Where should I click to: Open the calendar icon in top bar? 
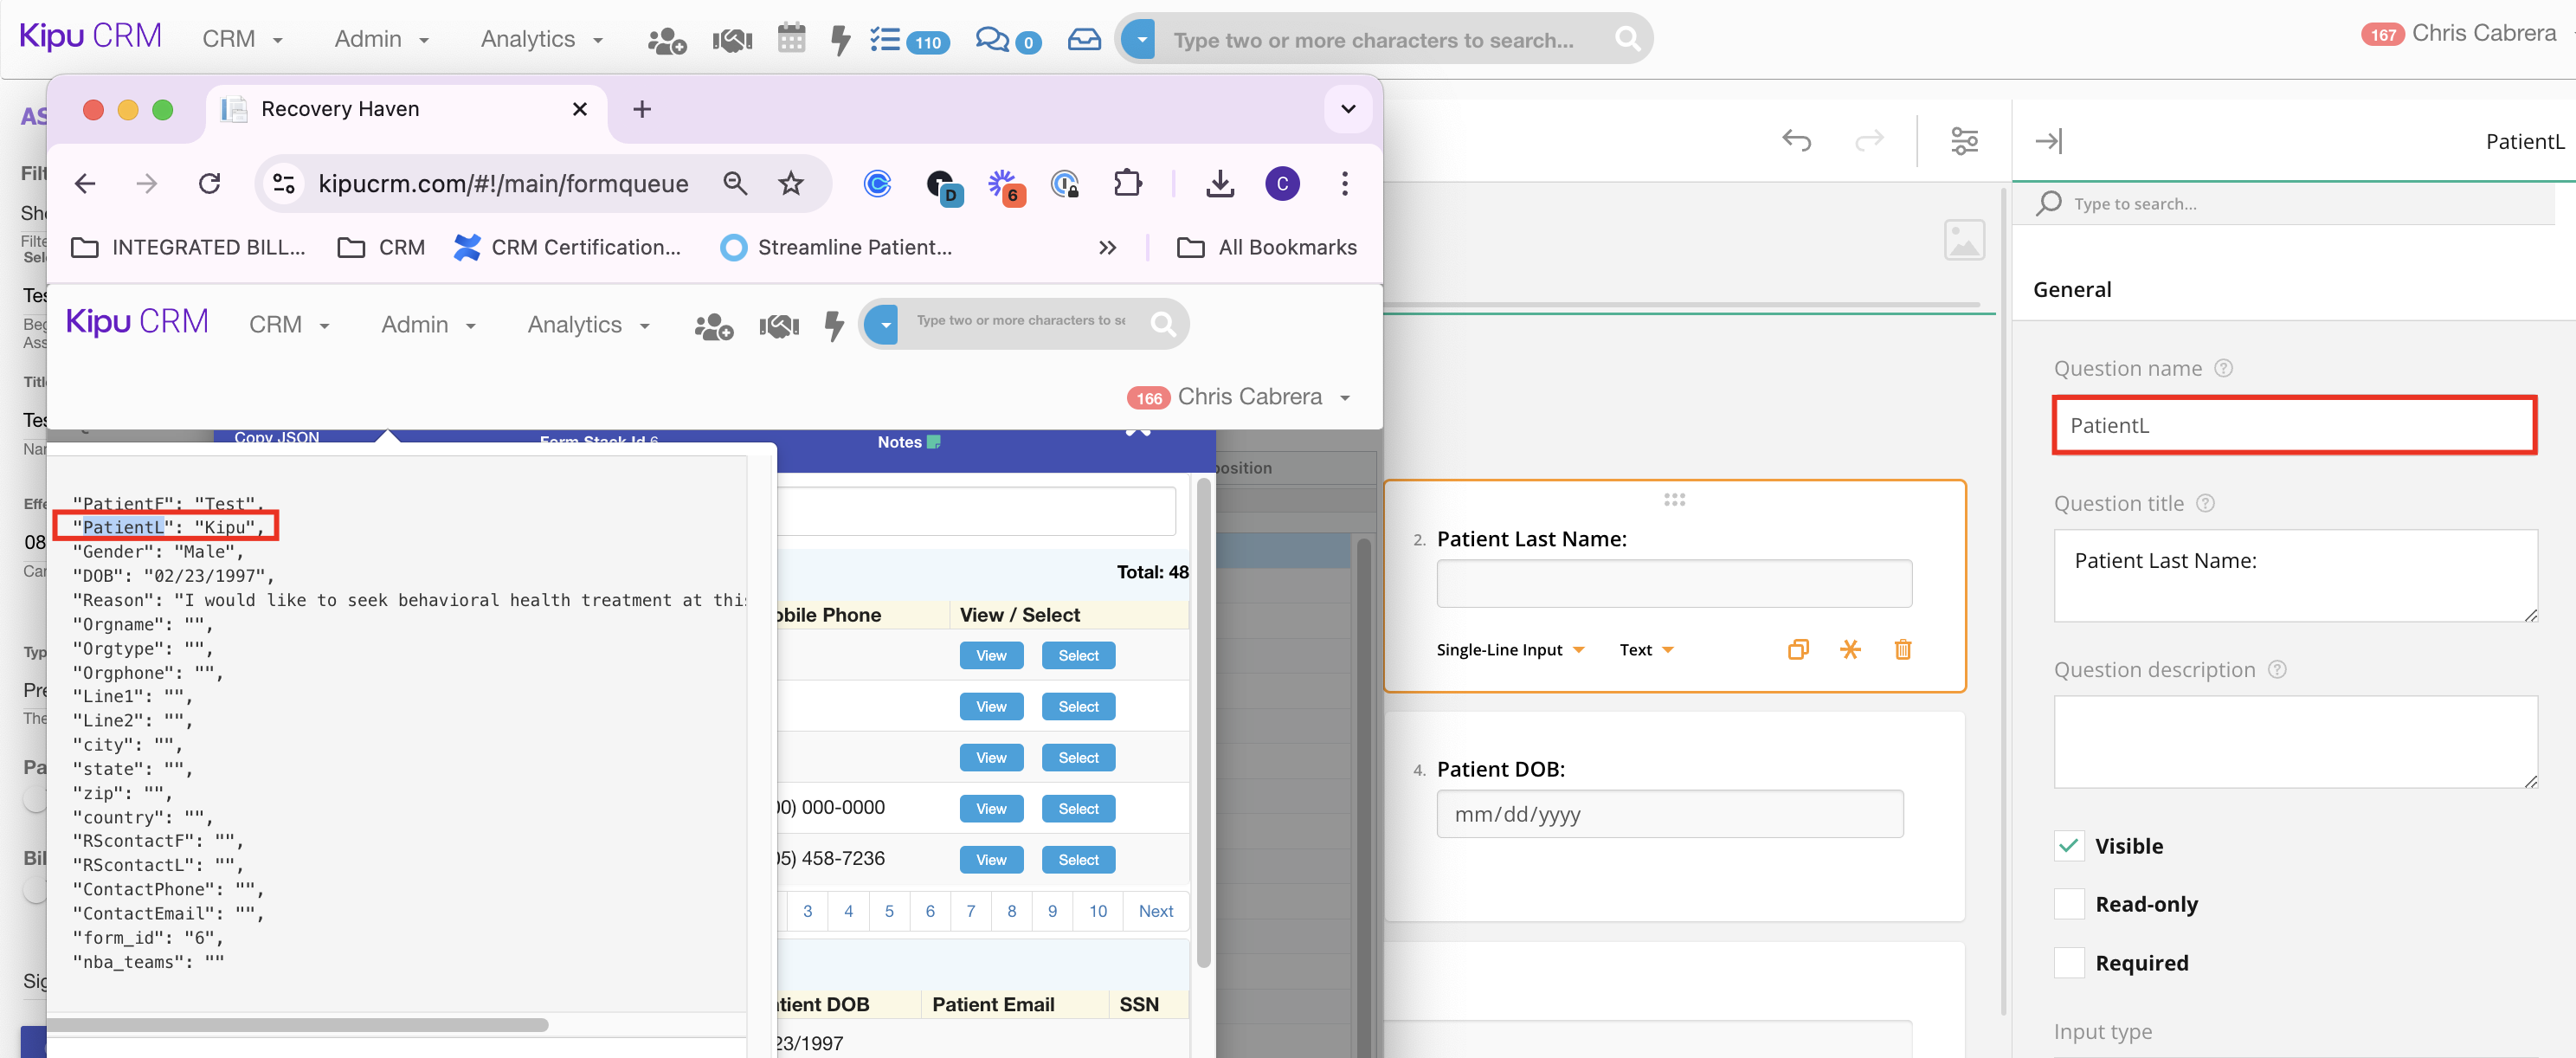(791, 39)
